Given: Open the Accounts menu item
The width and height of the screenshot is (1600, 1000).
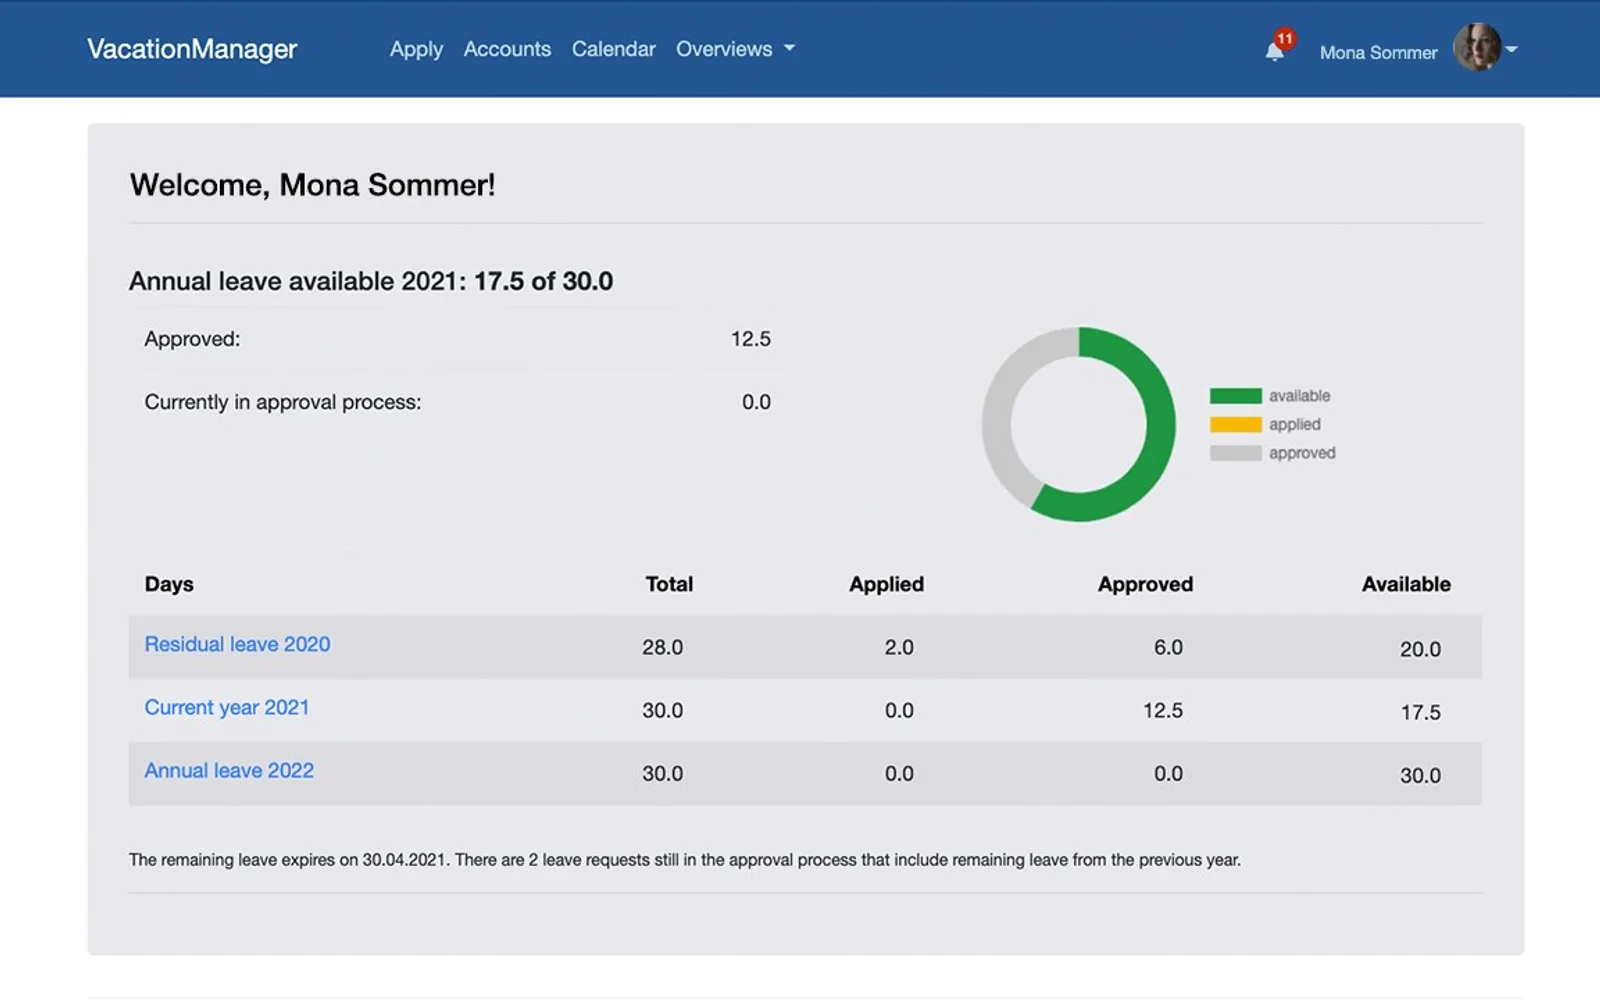Looking at the screenshot, I should [x=507, y=49].
